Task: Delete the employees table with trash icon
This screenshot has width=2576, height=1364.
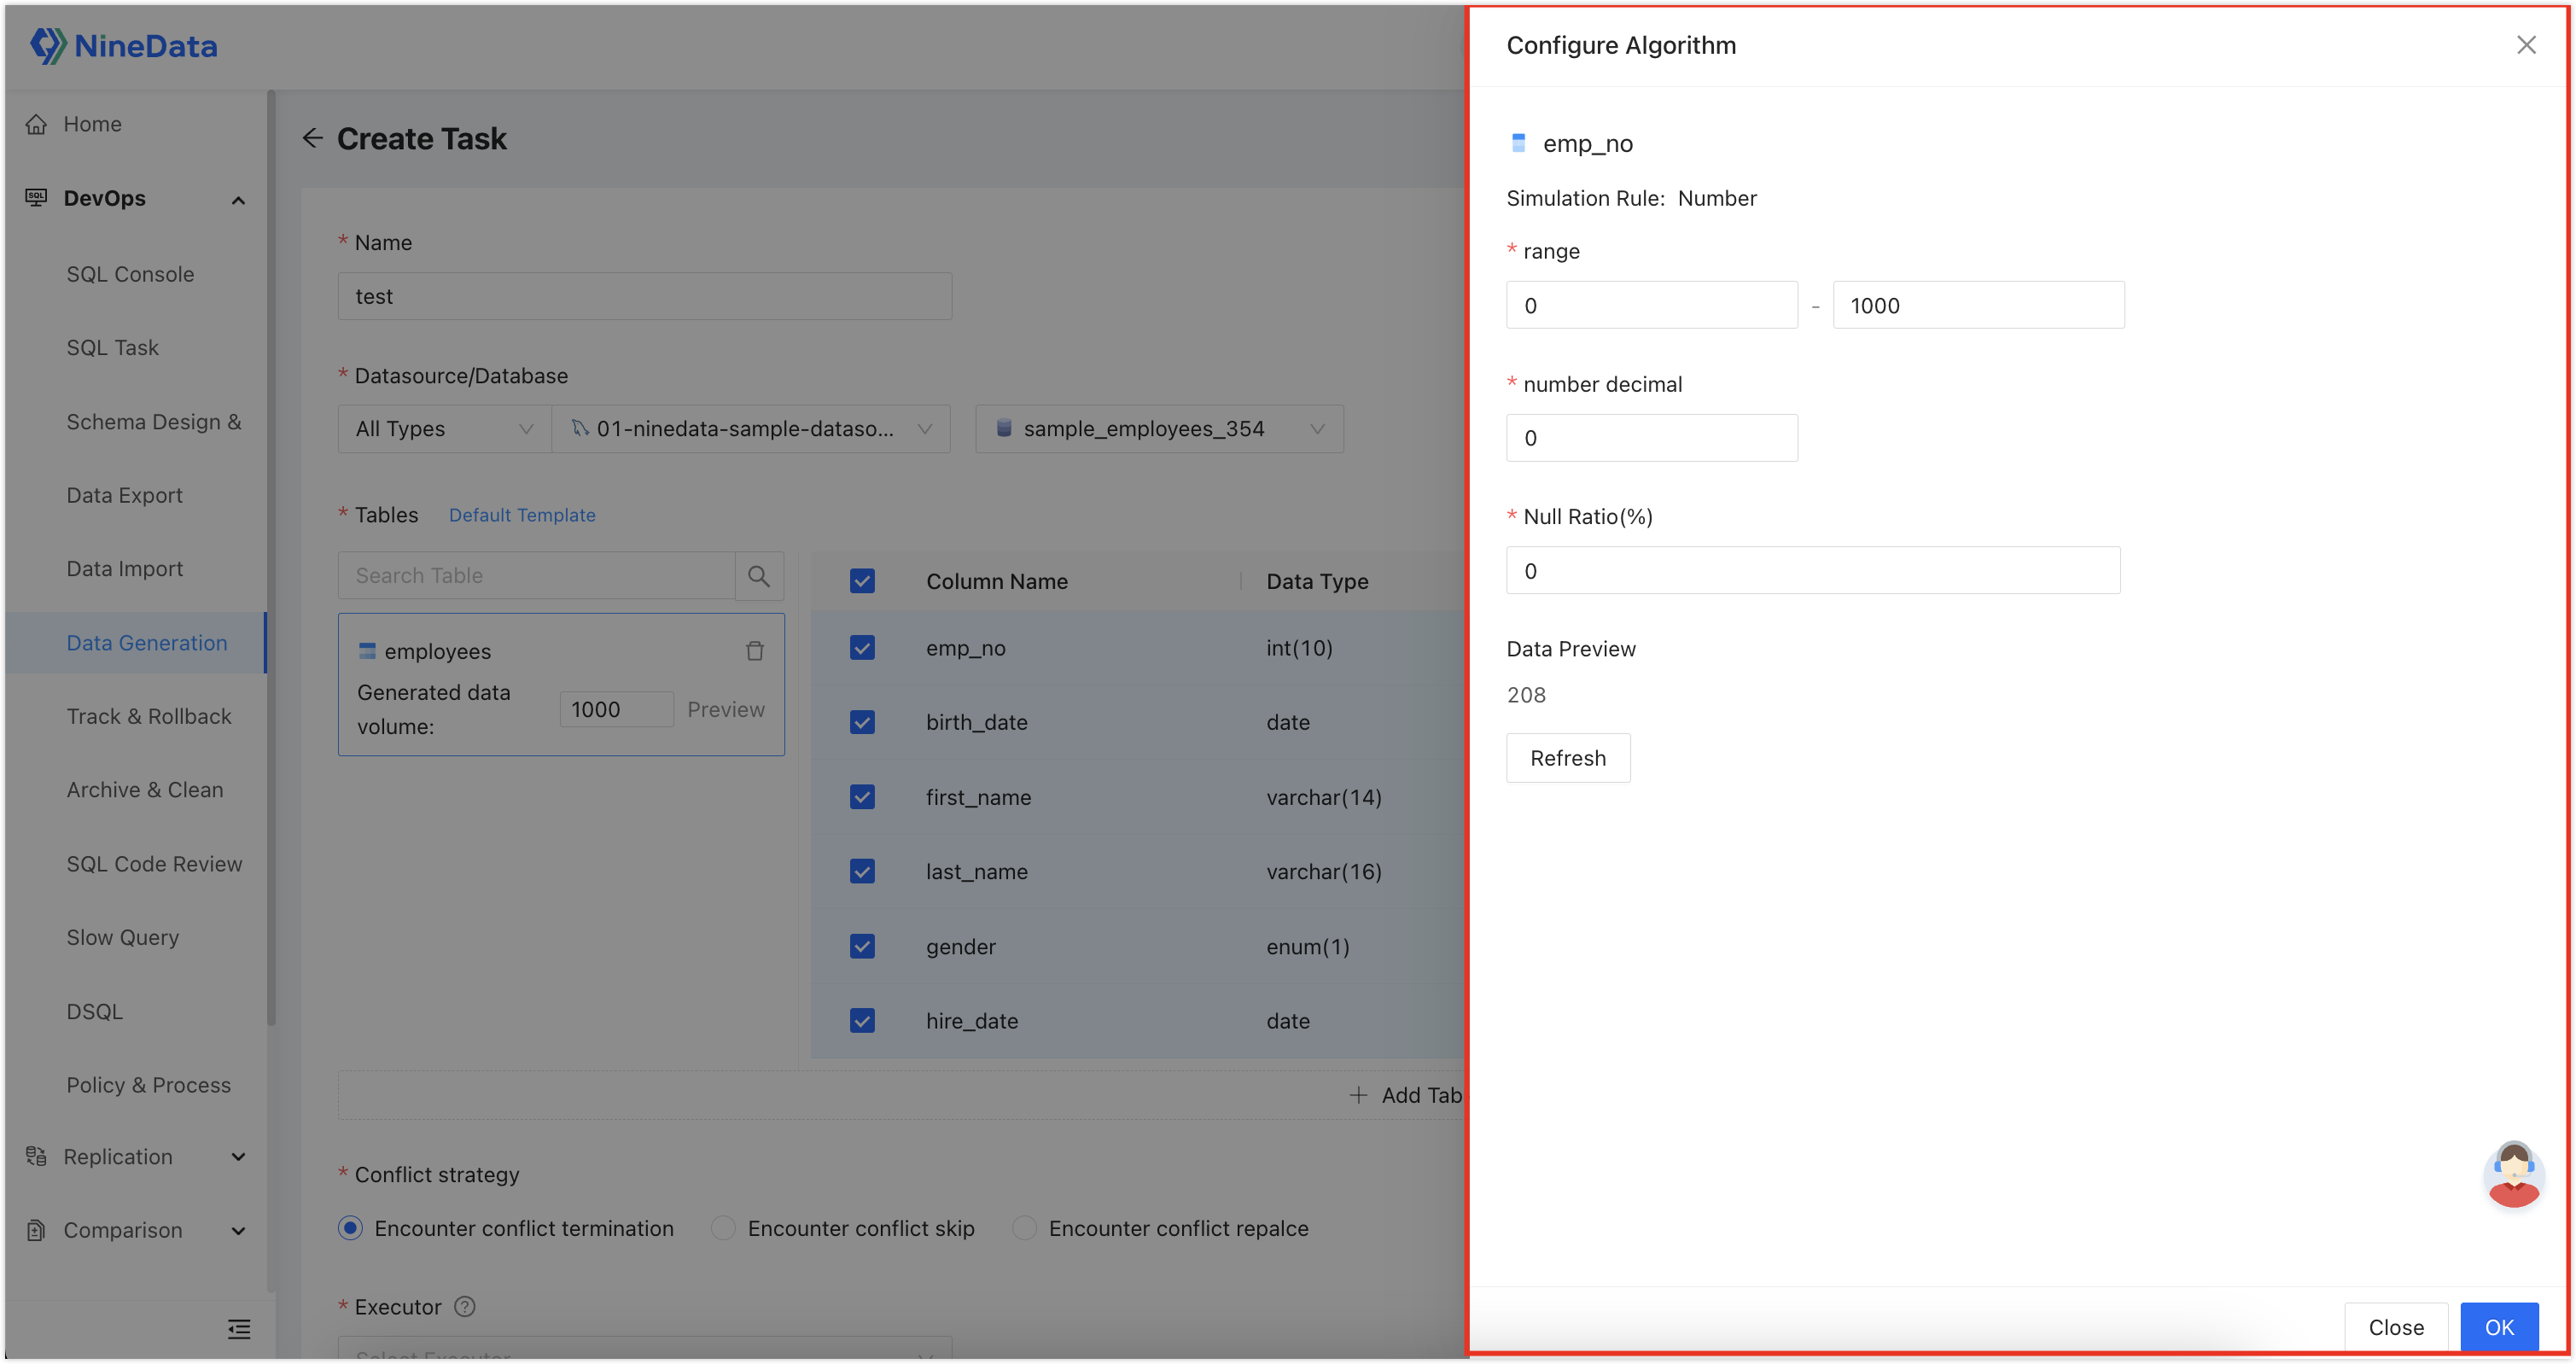Action: (x=755, y=651)
